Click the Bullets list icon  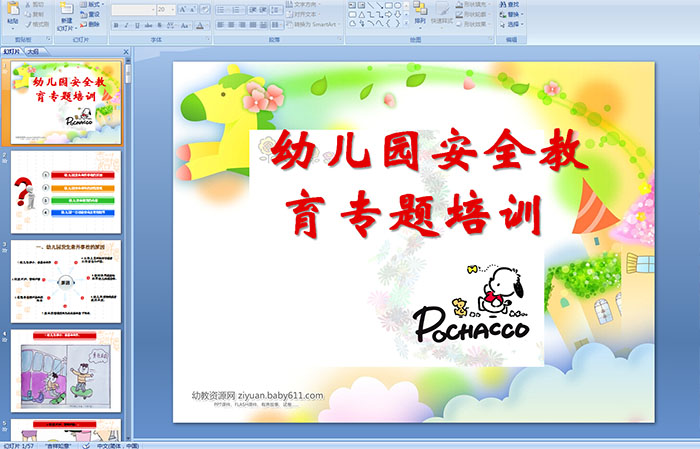[221, 10]
